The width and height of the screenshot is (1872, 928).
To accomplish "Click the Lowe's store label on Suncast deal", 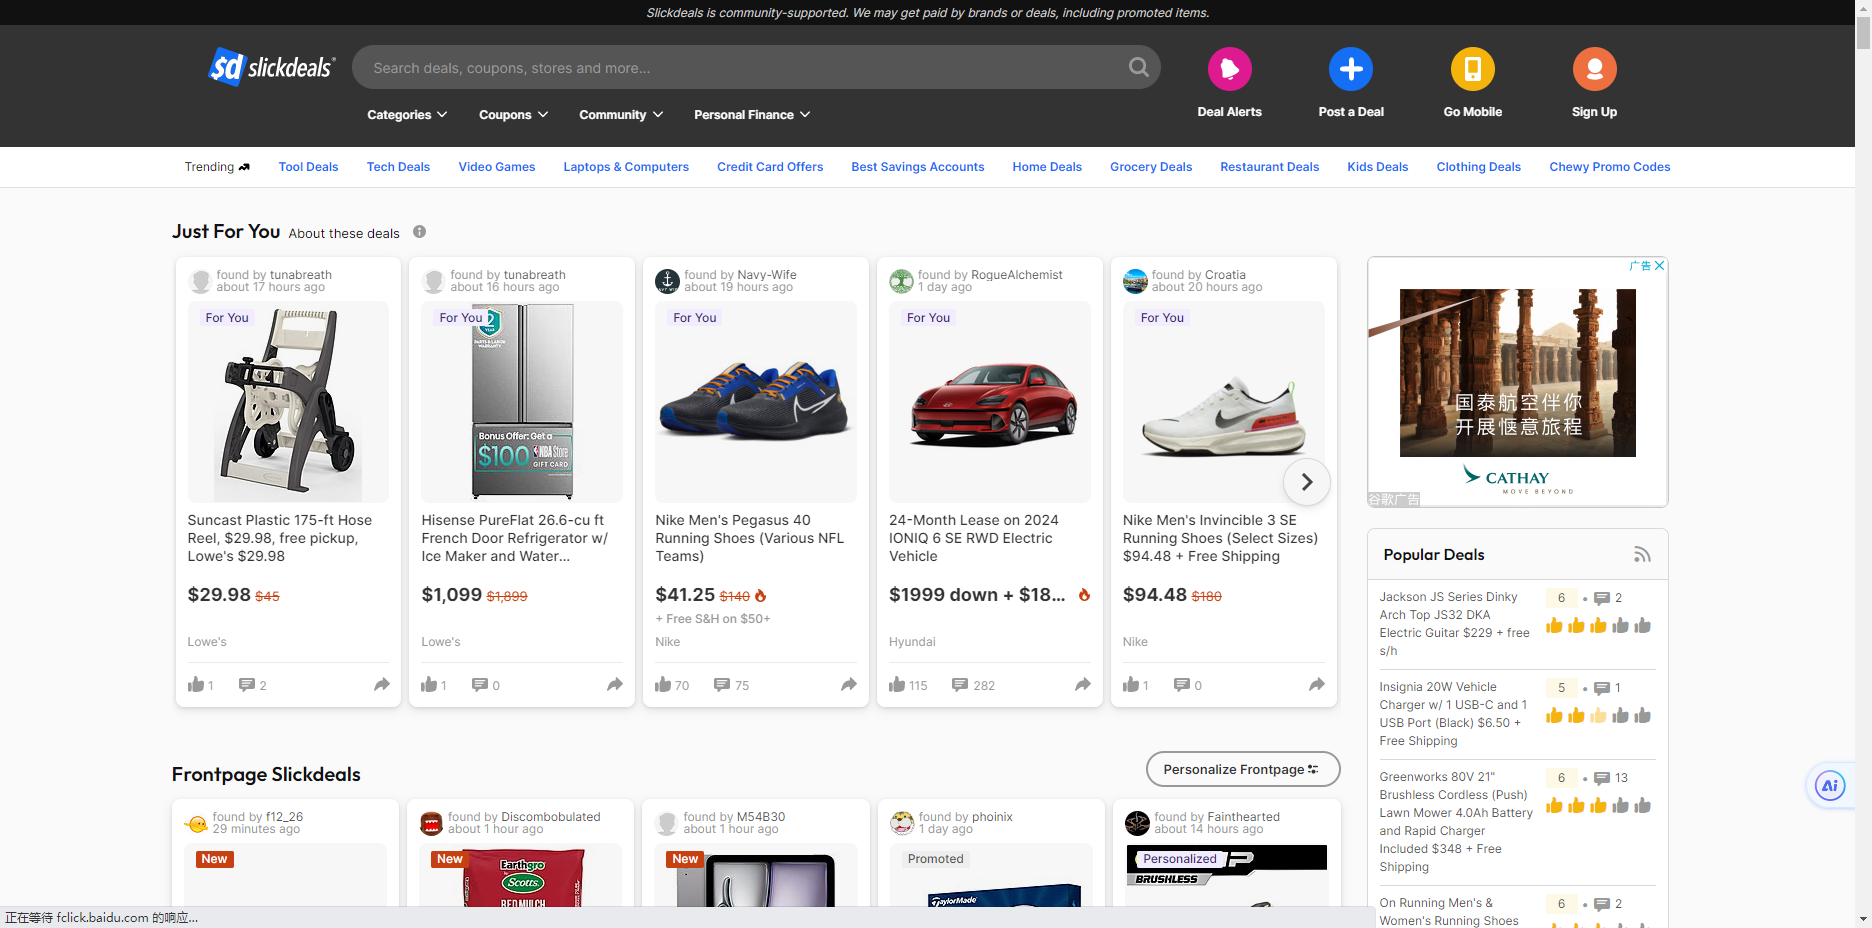I will point(207,642).
